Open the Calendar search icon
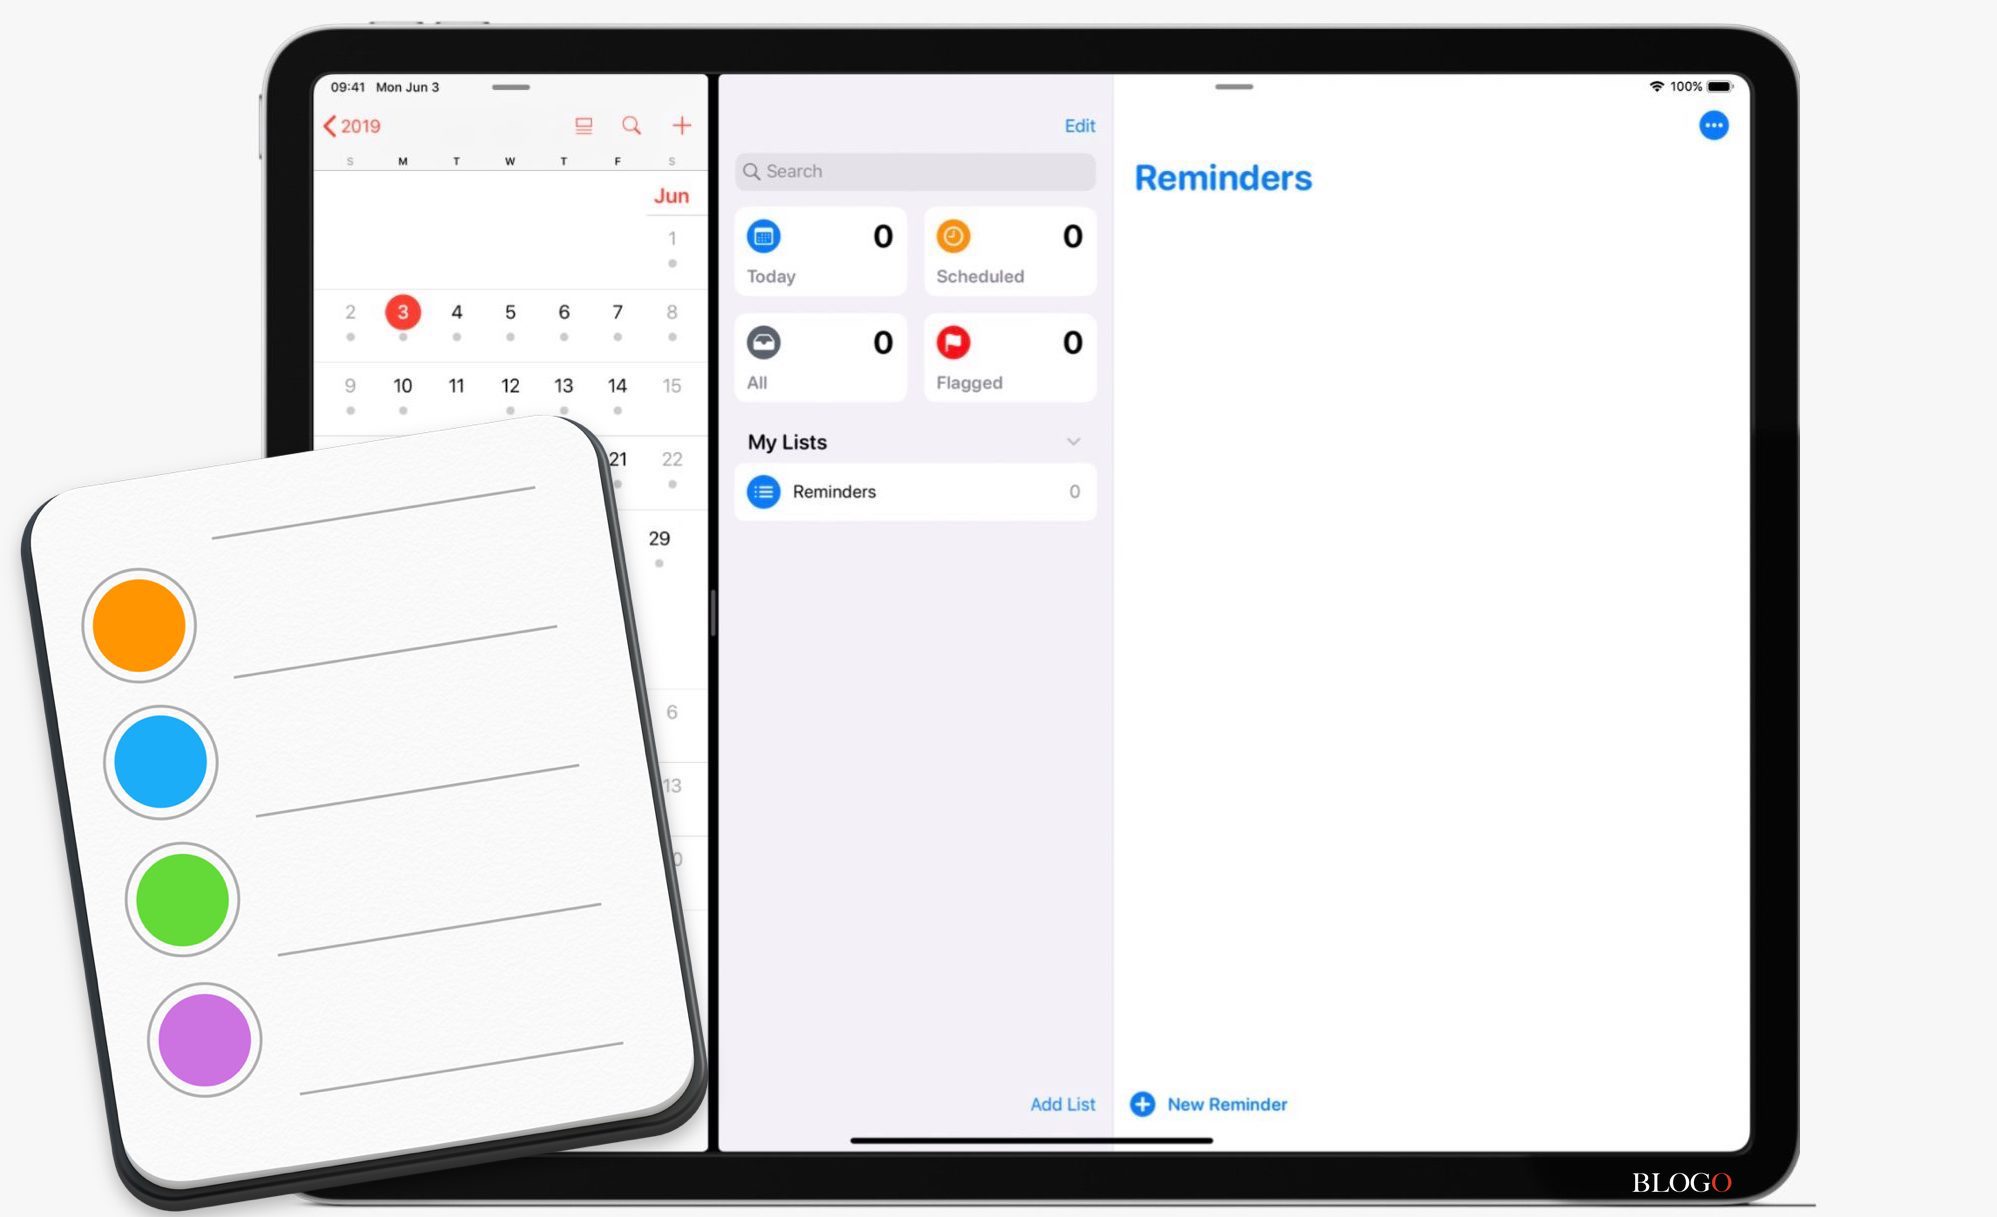The image size is (1997, 1217). (629, 126)
